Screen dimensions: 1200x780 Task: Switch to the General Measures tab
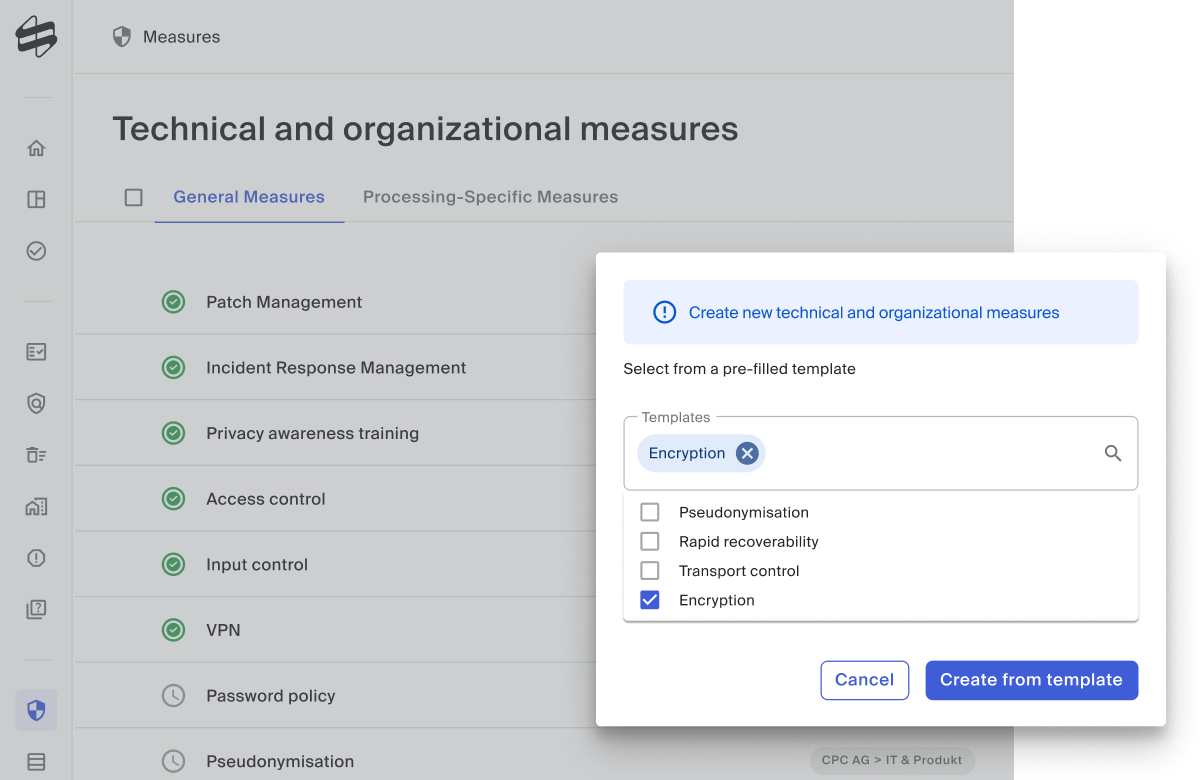coord(249,197)
